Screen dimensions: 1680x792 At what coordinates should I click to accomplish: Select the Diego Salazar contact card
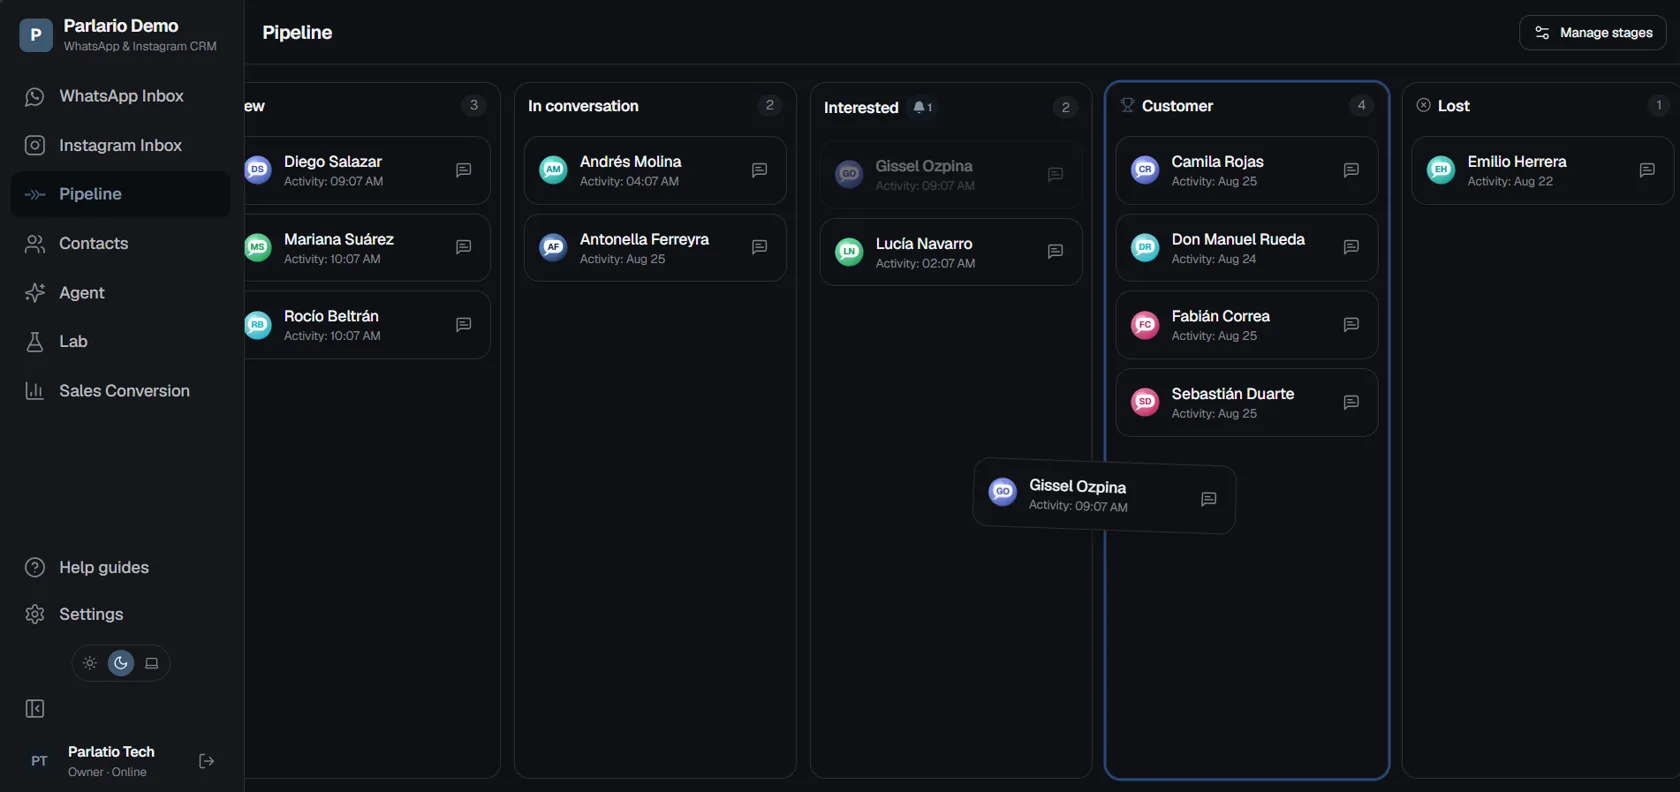[x=367, y=170]
